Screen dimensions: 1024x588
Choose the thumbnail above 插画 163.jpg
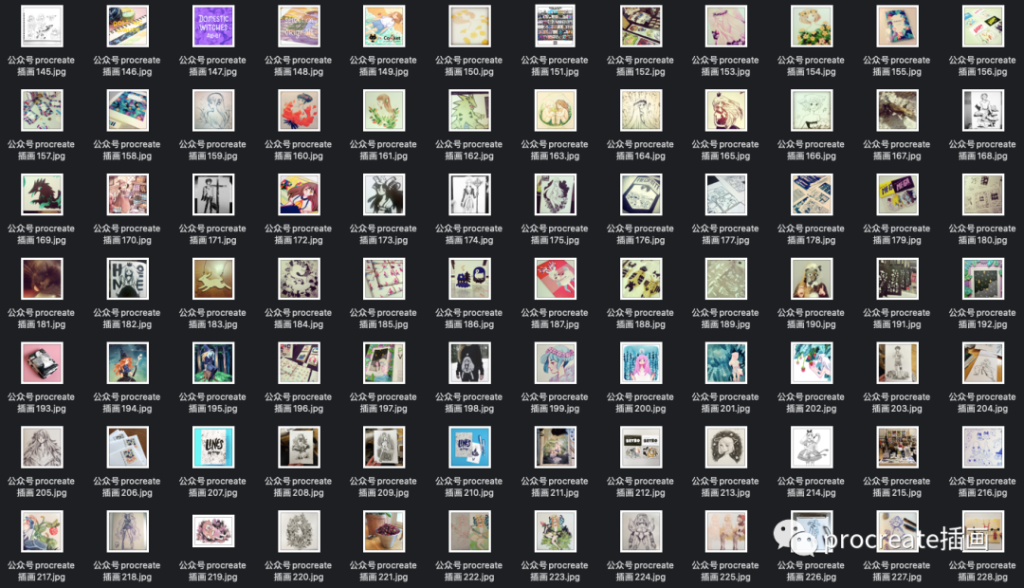click(x=555, y=110)
